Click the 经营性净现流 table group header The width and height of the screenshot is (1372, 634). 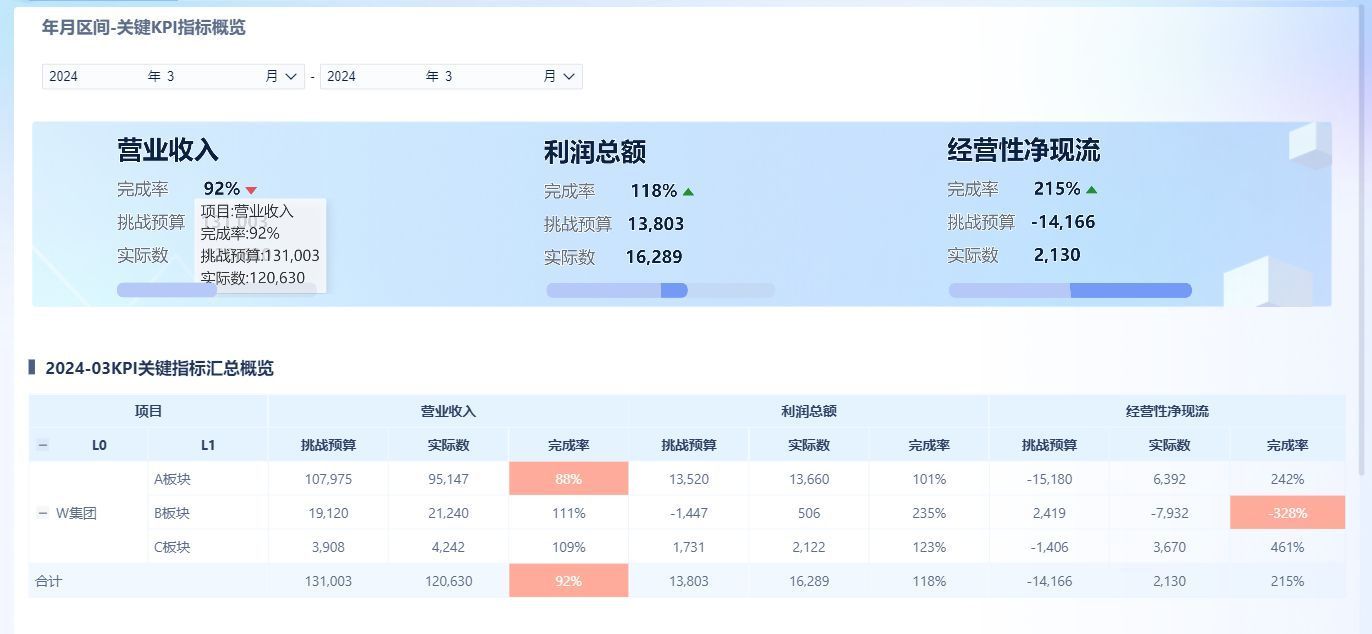[1167, 411]
